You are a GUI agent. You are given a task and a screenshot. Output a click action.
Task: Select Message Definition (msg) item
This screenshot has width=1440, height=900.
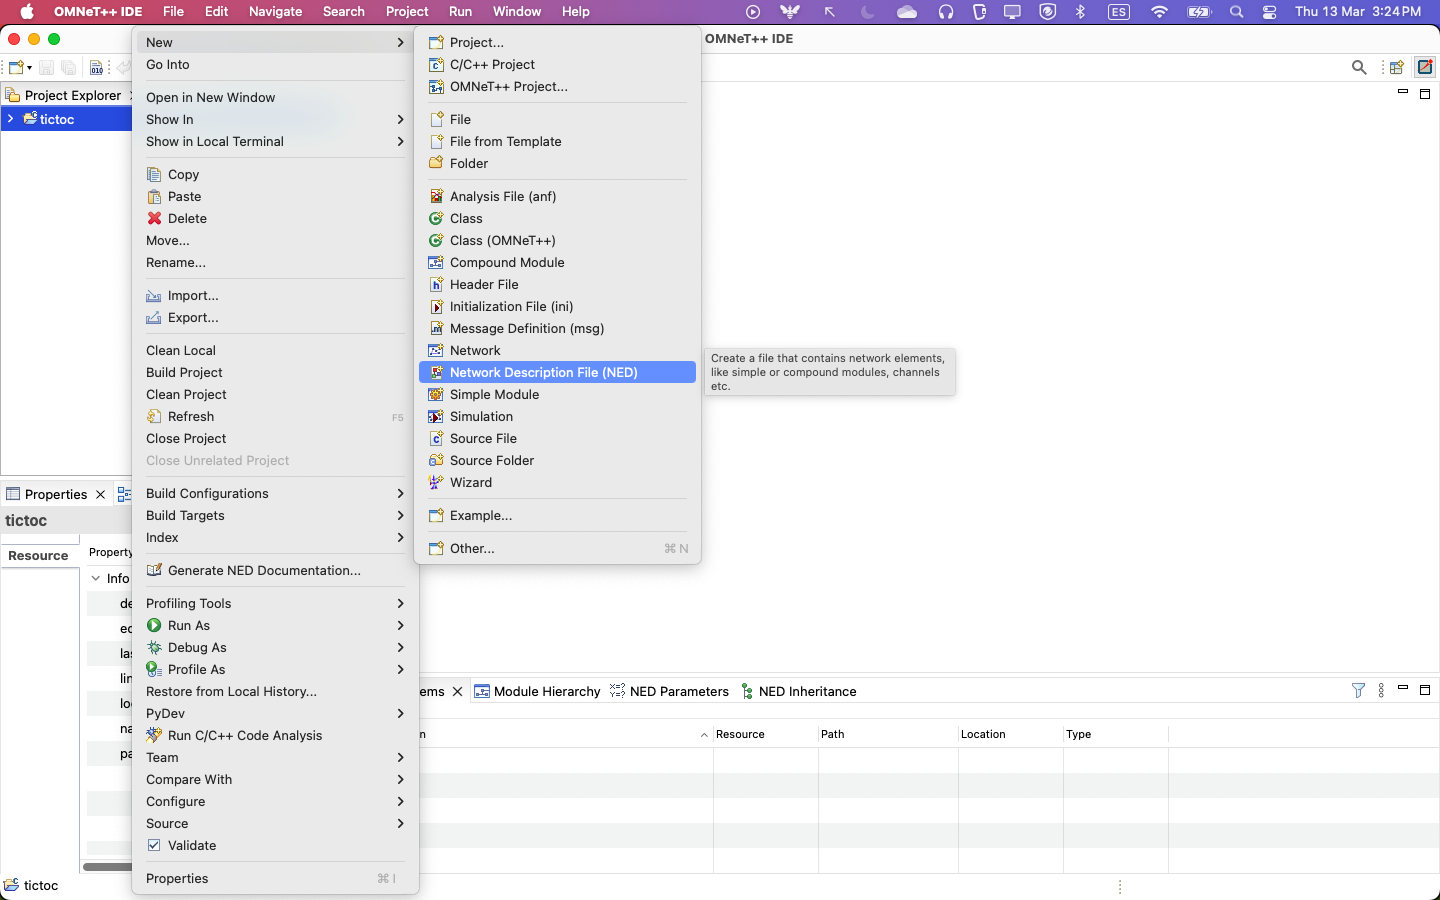pyautogui.click(x=557, y=328)
